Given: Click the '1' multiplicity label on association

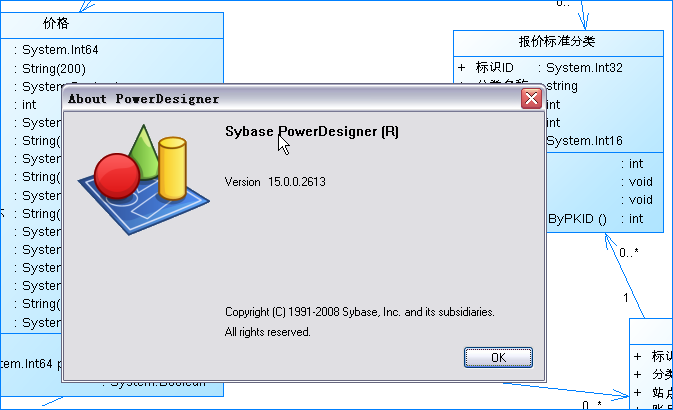Looking at the screenshot, I should coord(626,298).
